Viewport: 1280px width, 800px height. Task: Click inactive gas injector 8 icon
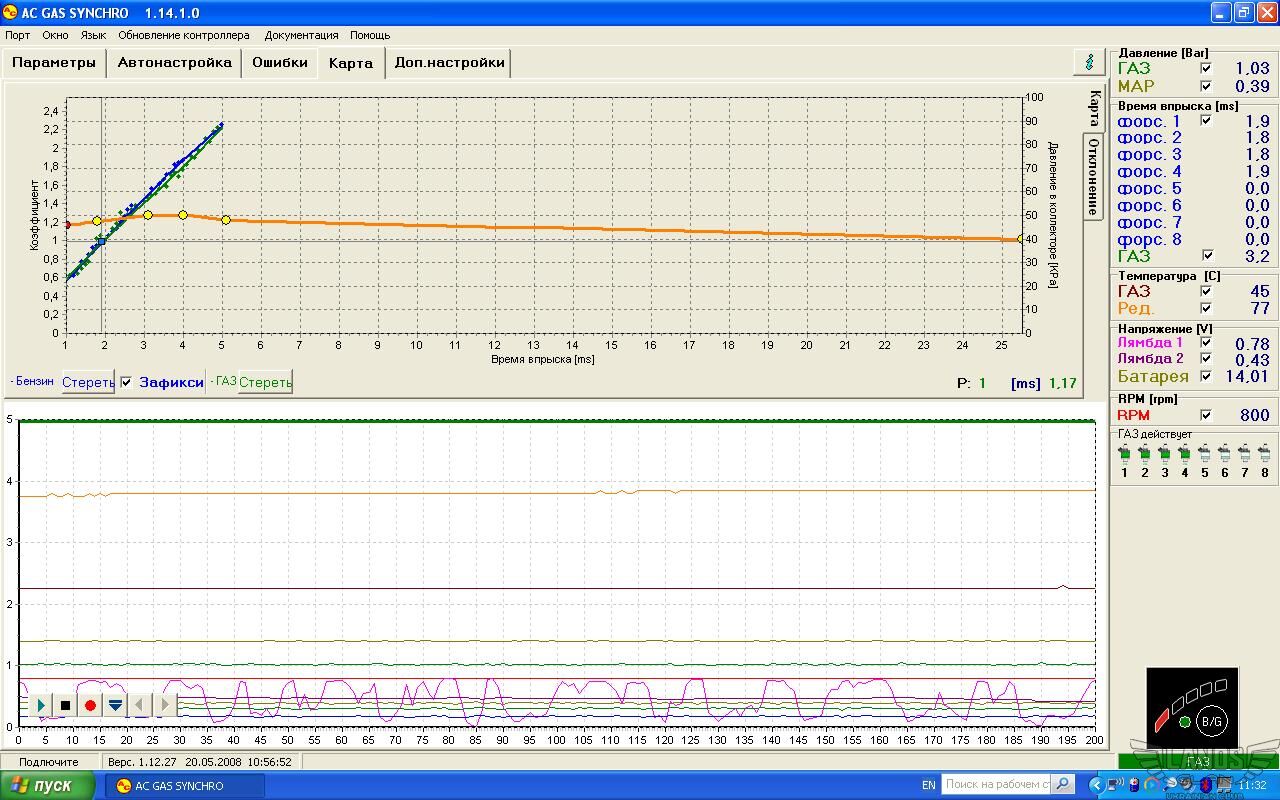click(x=1266, y=453)
